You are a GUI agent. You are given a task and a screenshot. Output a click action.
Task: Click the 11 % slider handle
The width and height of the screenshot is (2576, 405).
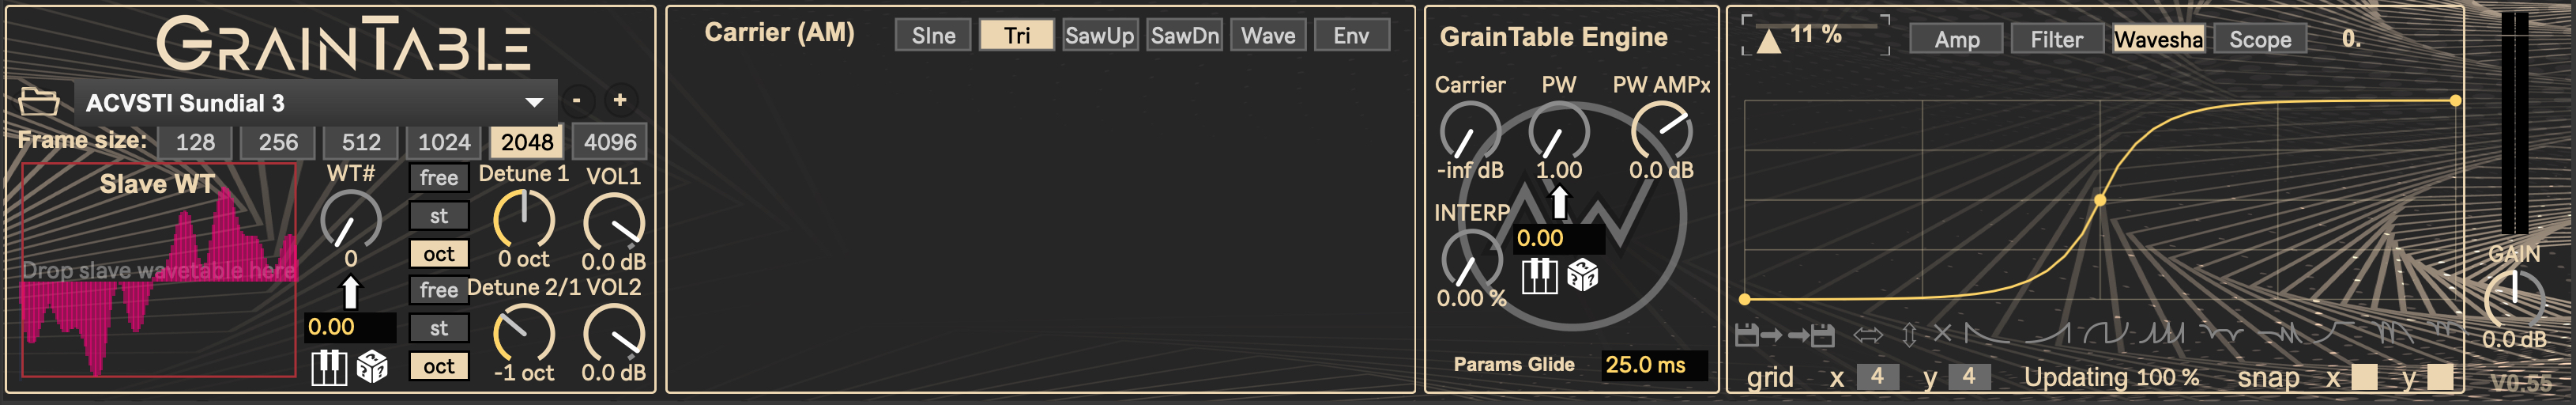tap(1769, 41)
